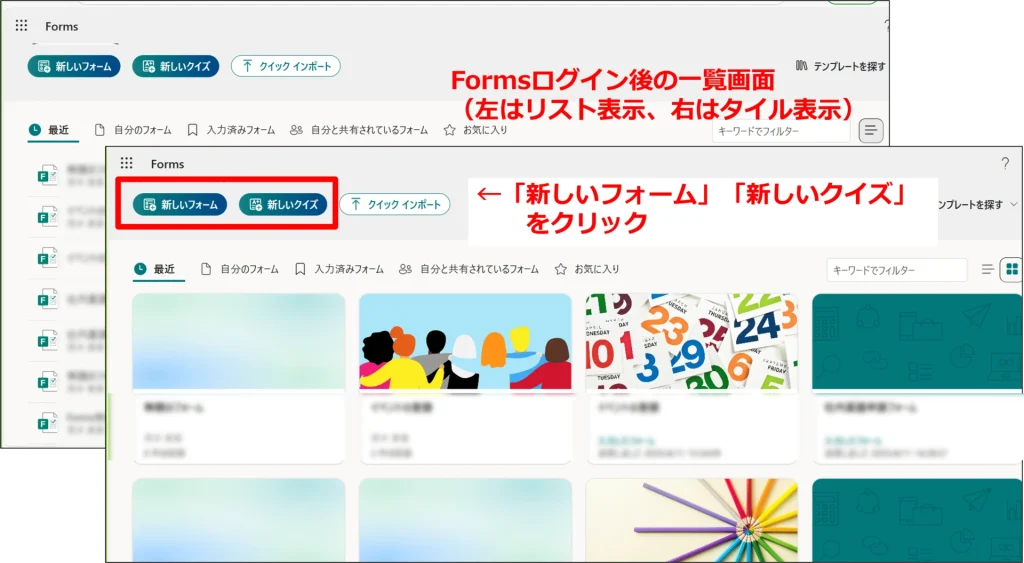The height and width of the screenshot is (563, 1024).
Task: Open the app launcher in the front Forms window
Action: coord(127,163)
